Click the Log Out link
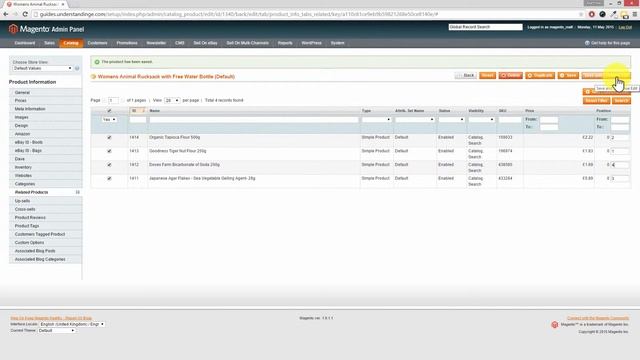The width and height of the screenshot is (640, 360). [625, 27]
